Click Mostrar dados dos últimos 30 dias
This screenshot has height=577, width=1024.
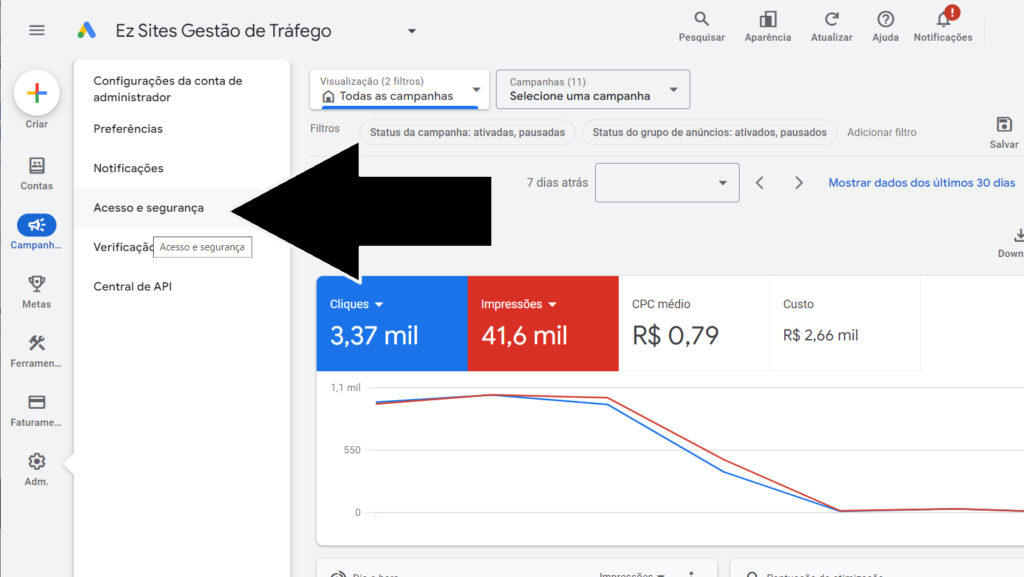tap(921, 183)
